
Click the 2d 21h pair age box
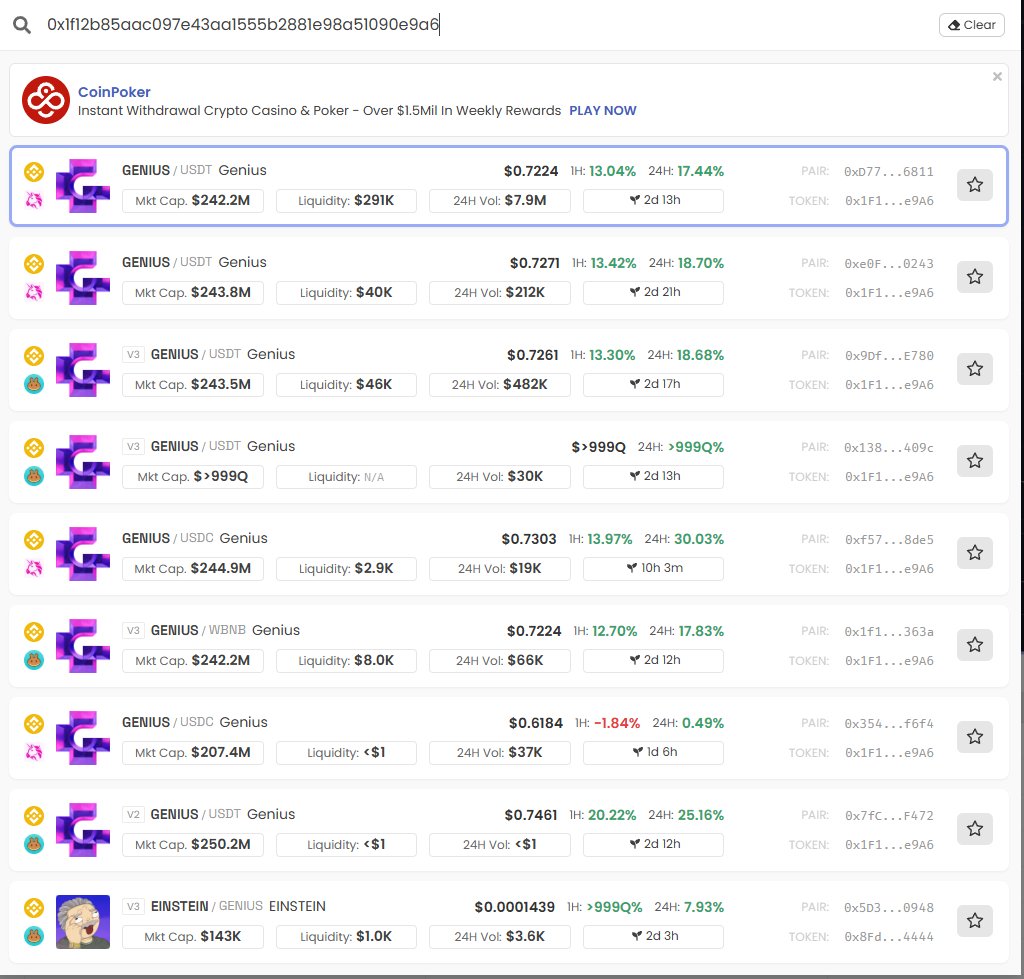653,293
